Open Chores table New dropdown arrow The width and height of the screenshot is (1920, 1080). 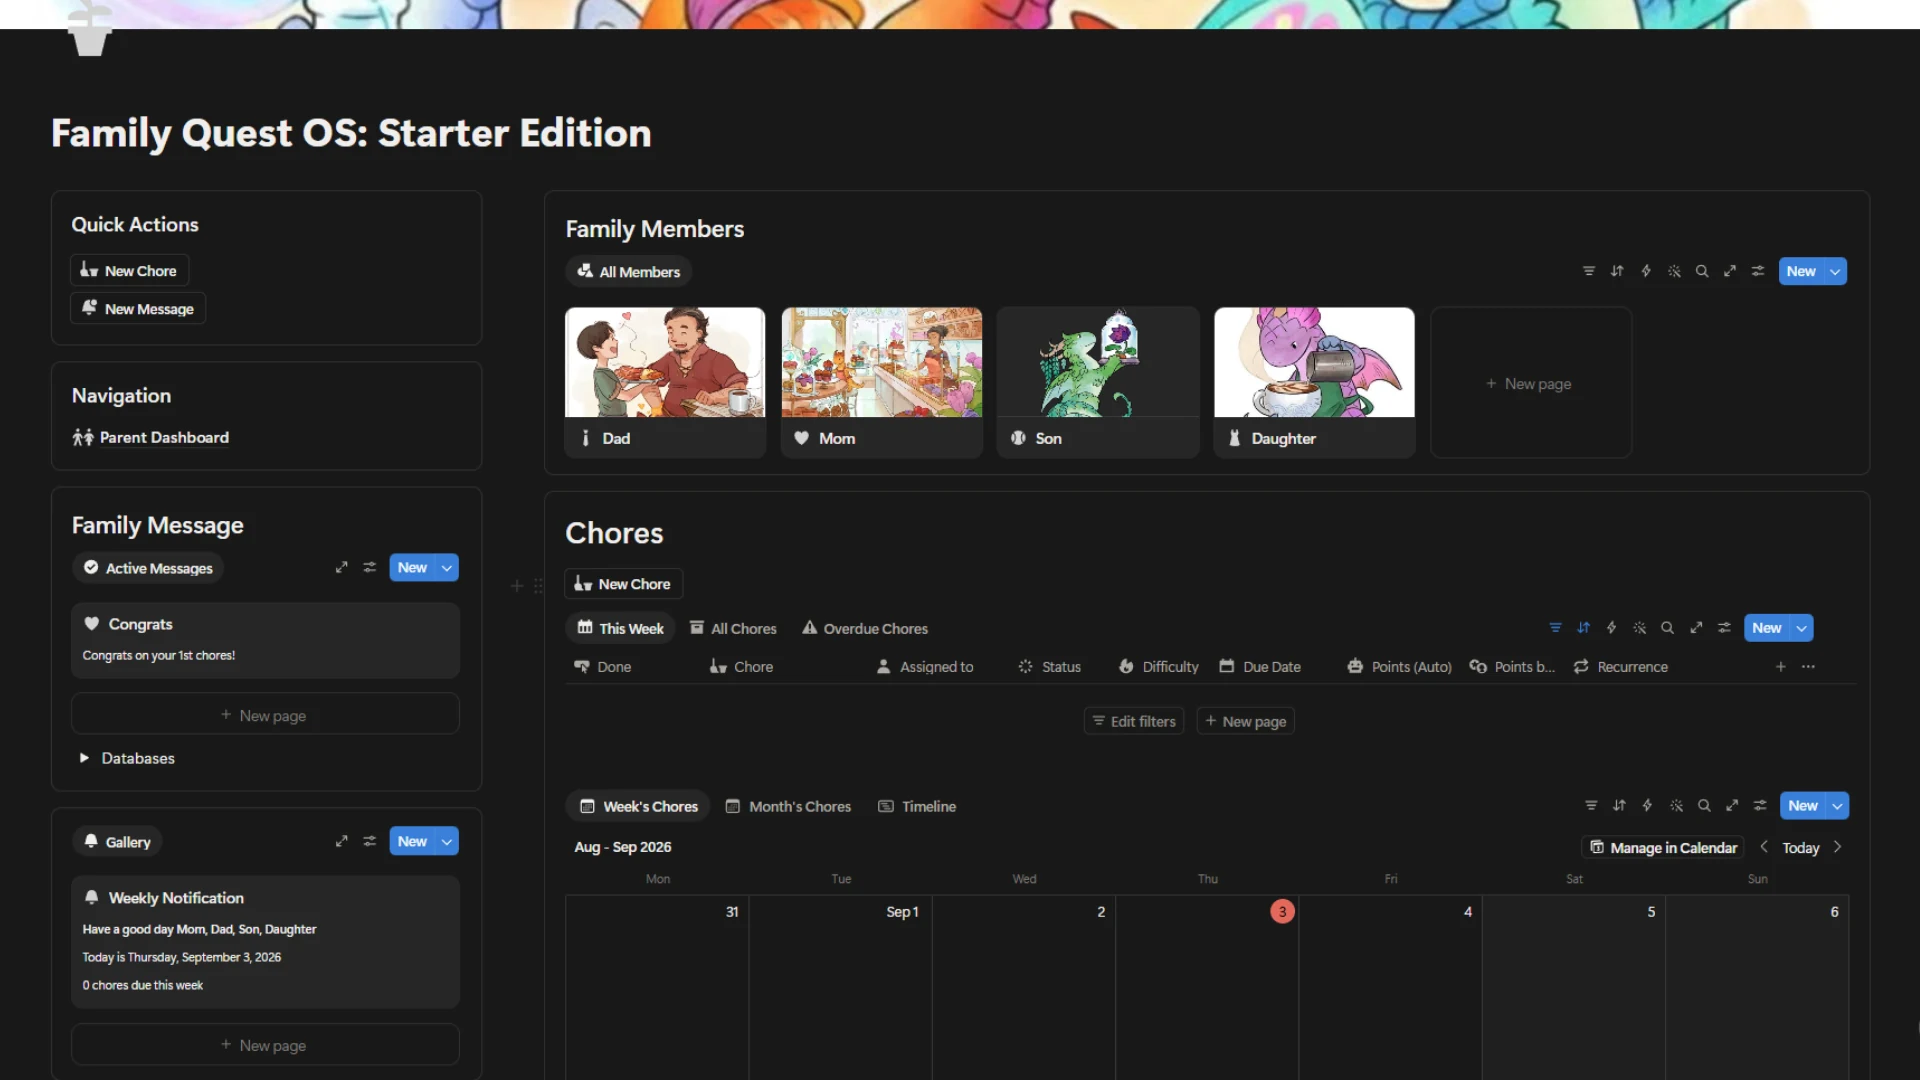[x=1802, y=628]
